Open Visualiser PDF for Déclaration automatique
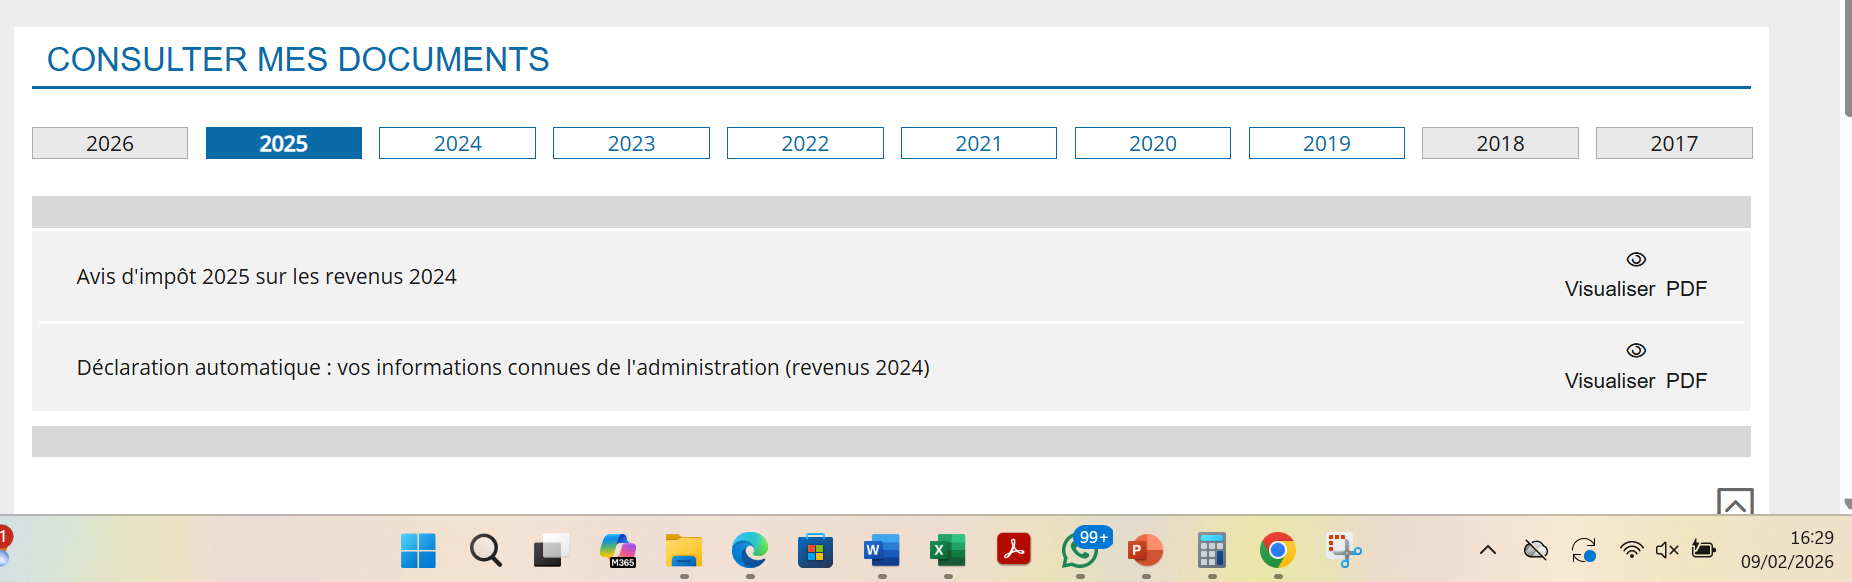 click(1635, 381)
